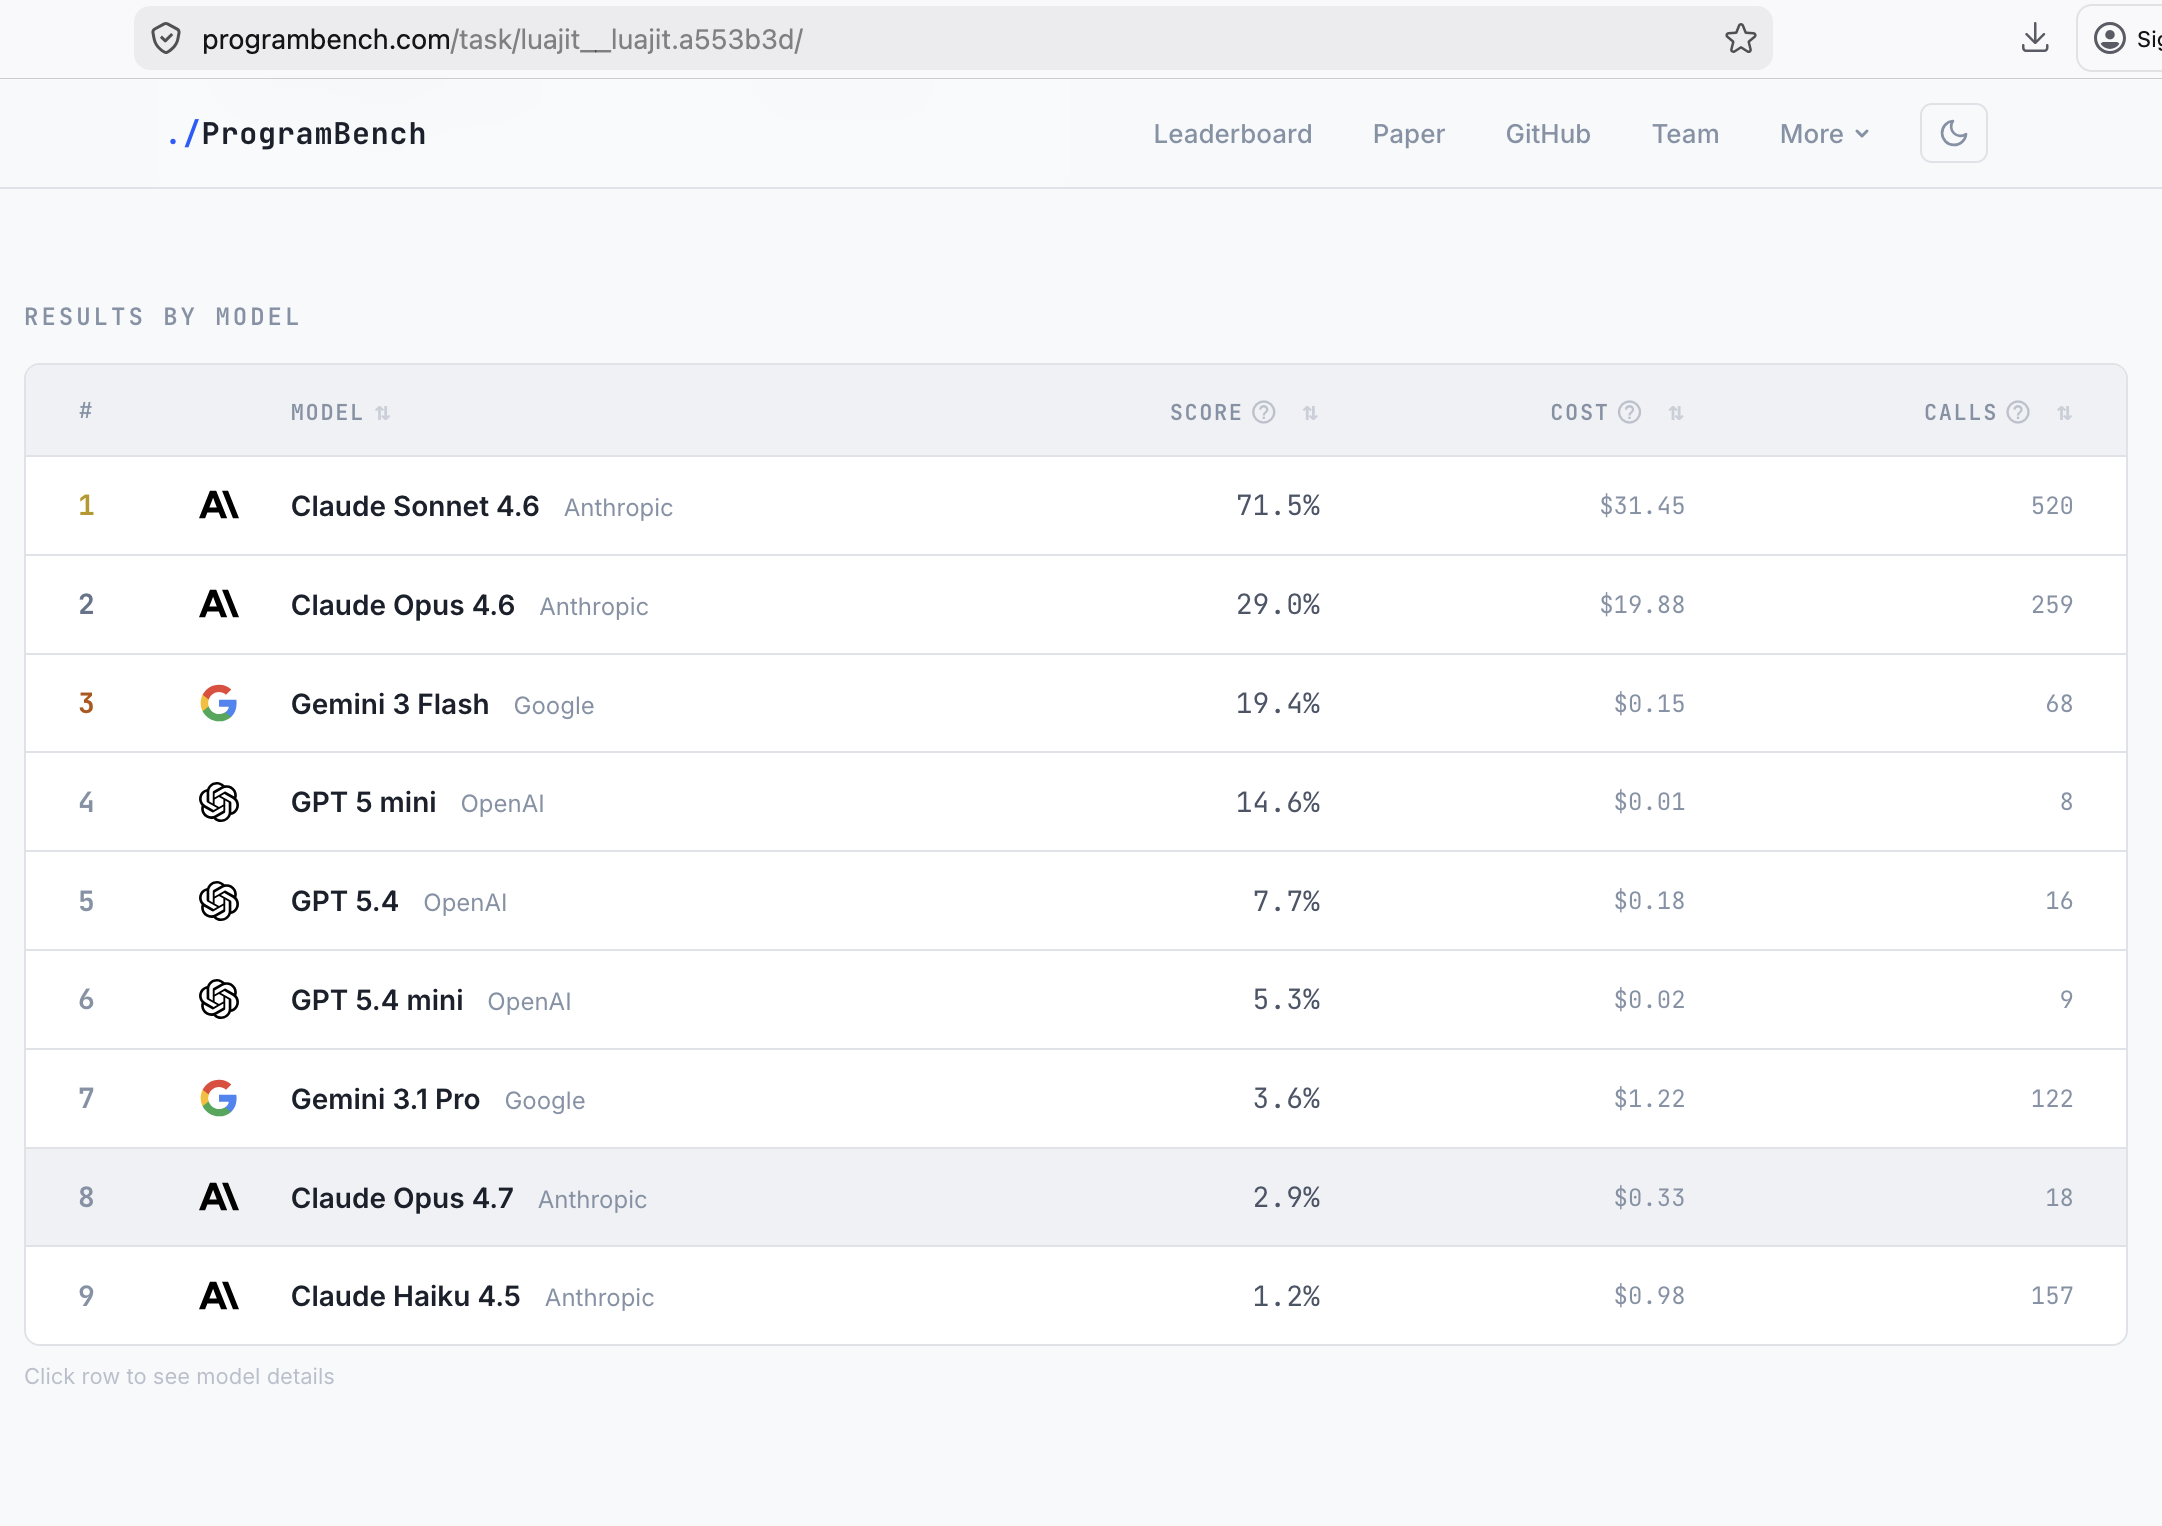Open GPT 5.4 mini model details
The height and width of the screenshot is (1526, 2162).
(377, 1000)
